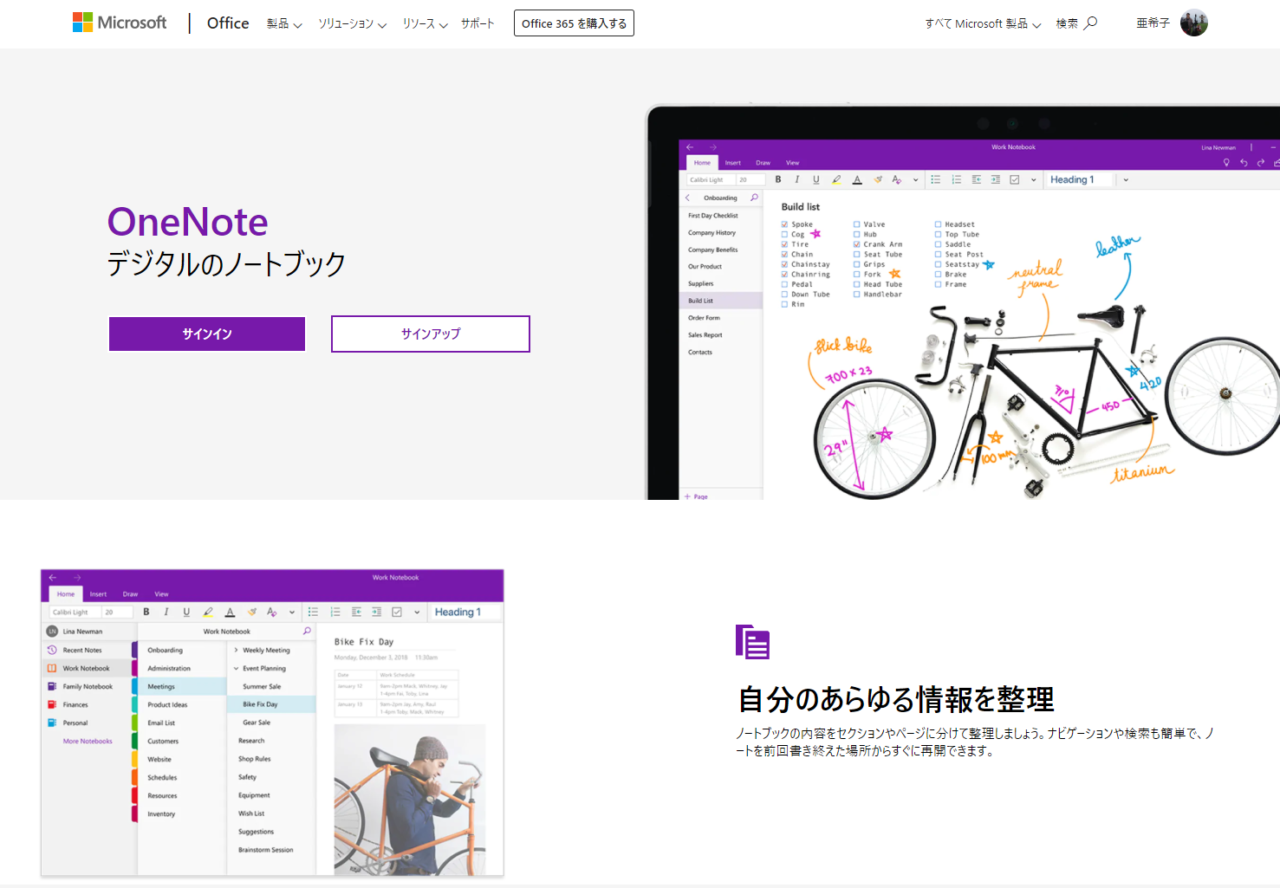Open search via the 検索 magnifier icon
Screen dimensions: 1280x888
click(x=1090, y=23)
